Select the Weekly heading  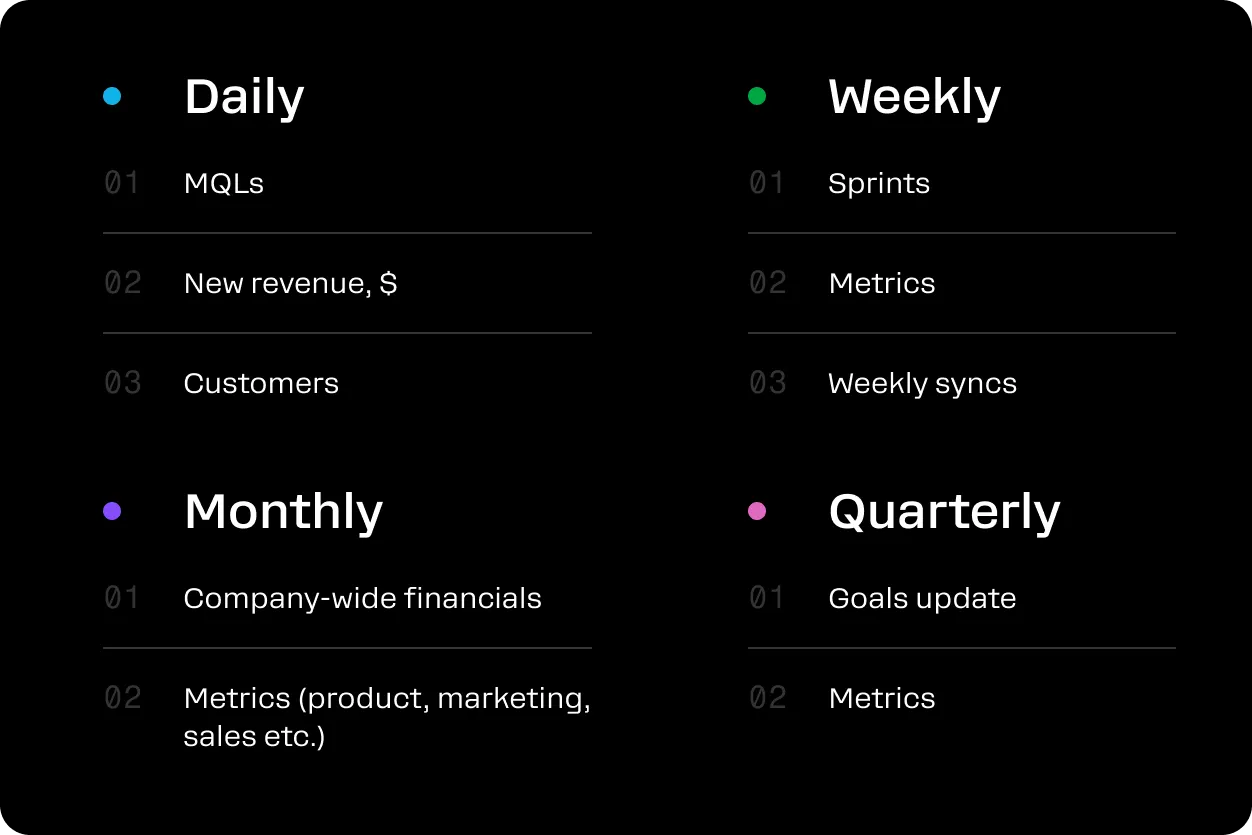click(914, 98)
